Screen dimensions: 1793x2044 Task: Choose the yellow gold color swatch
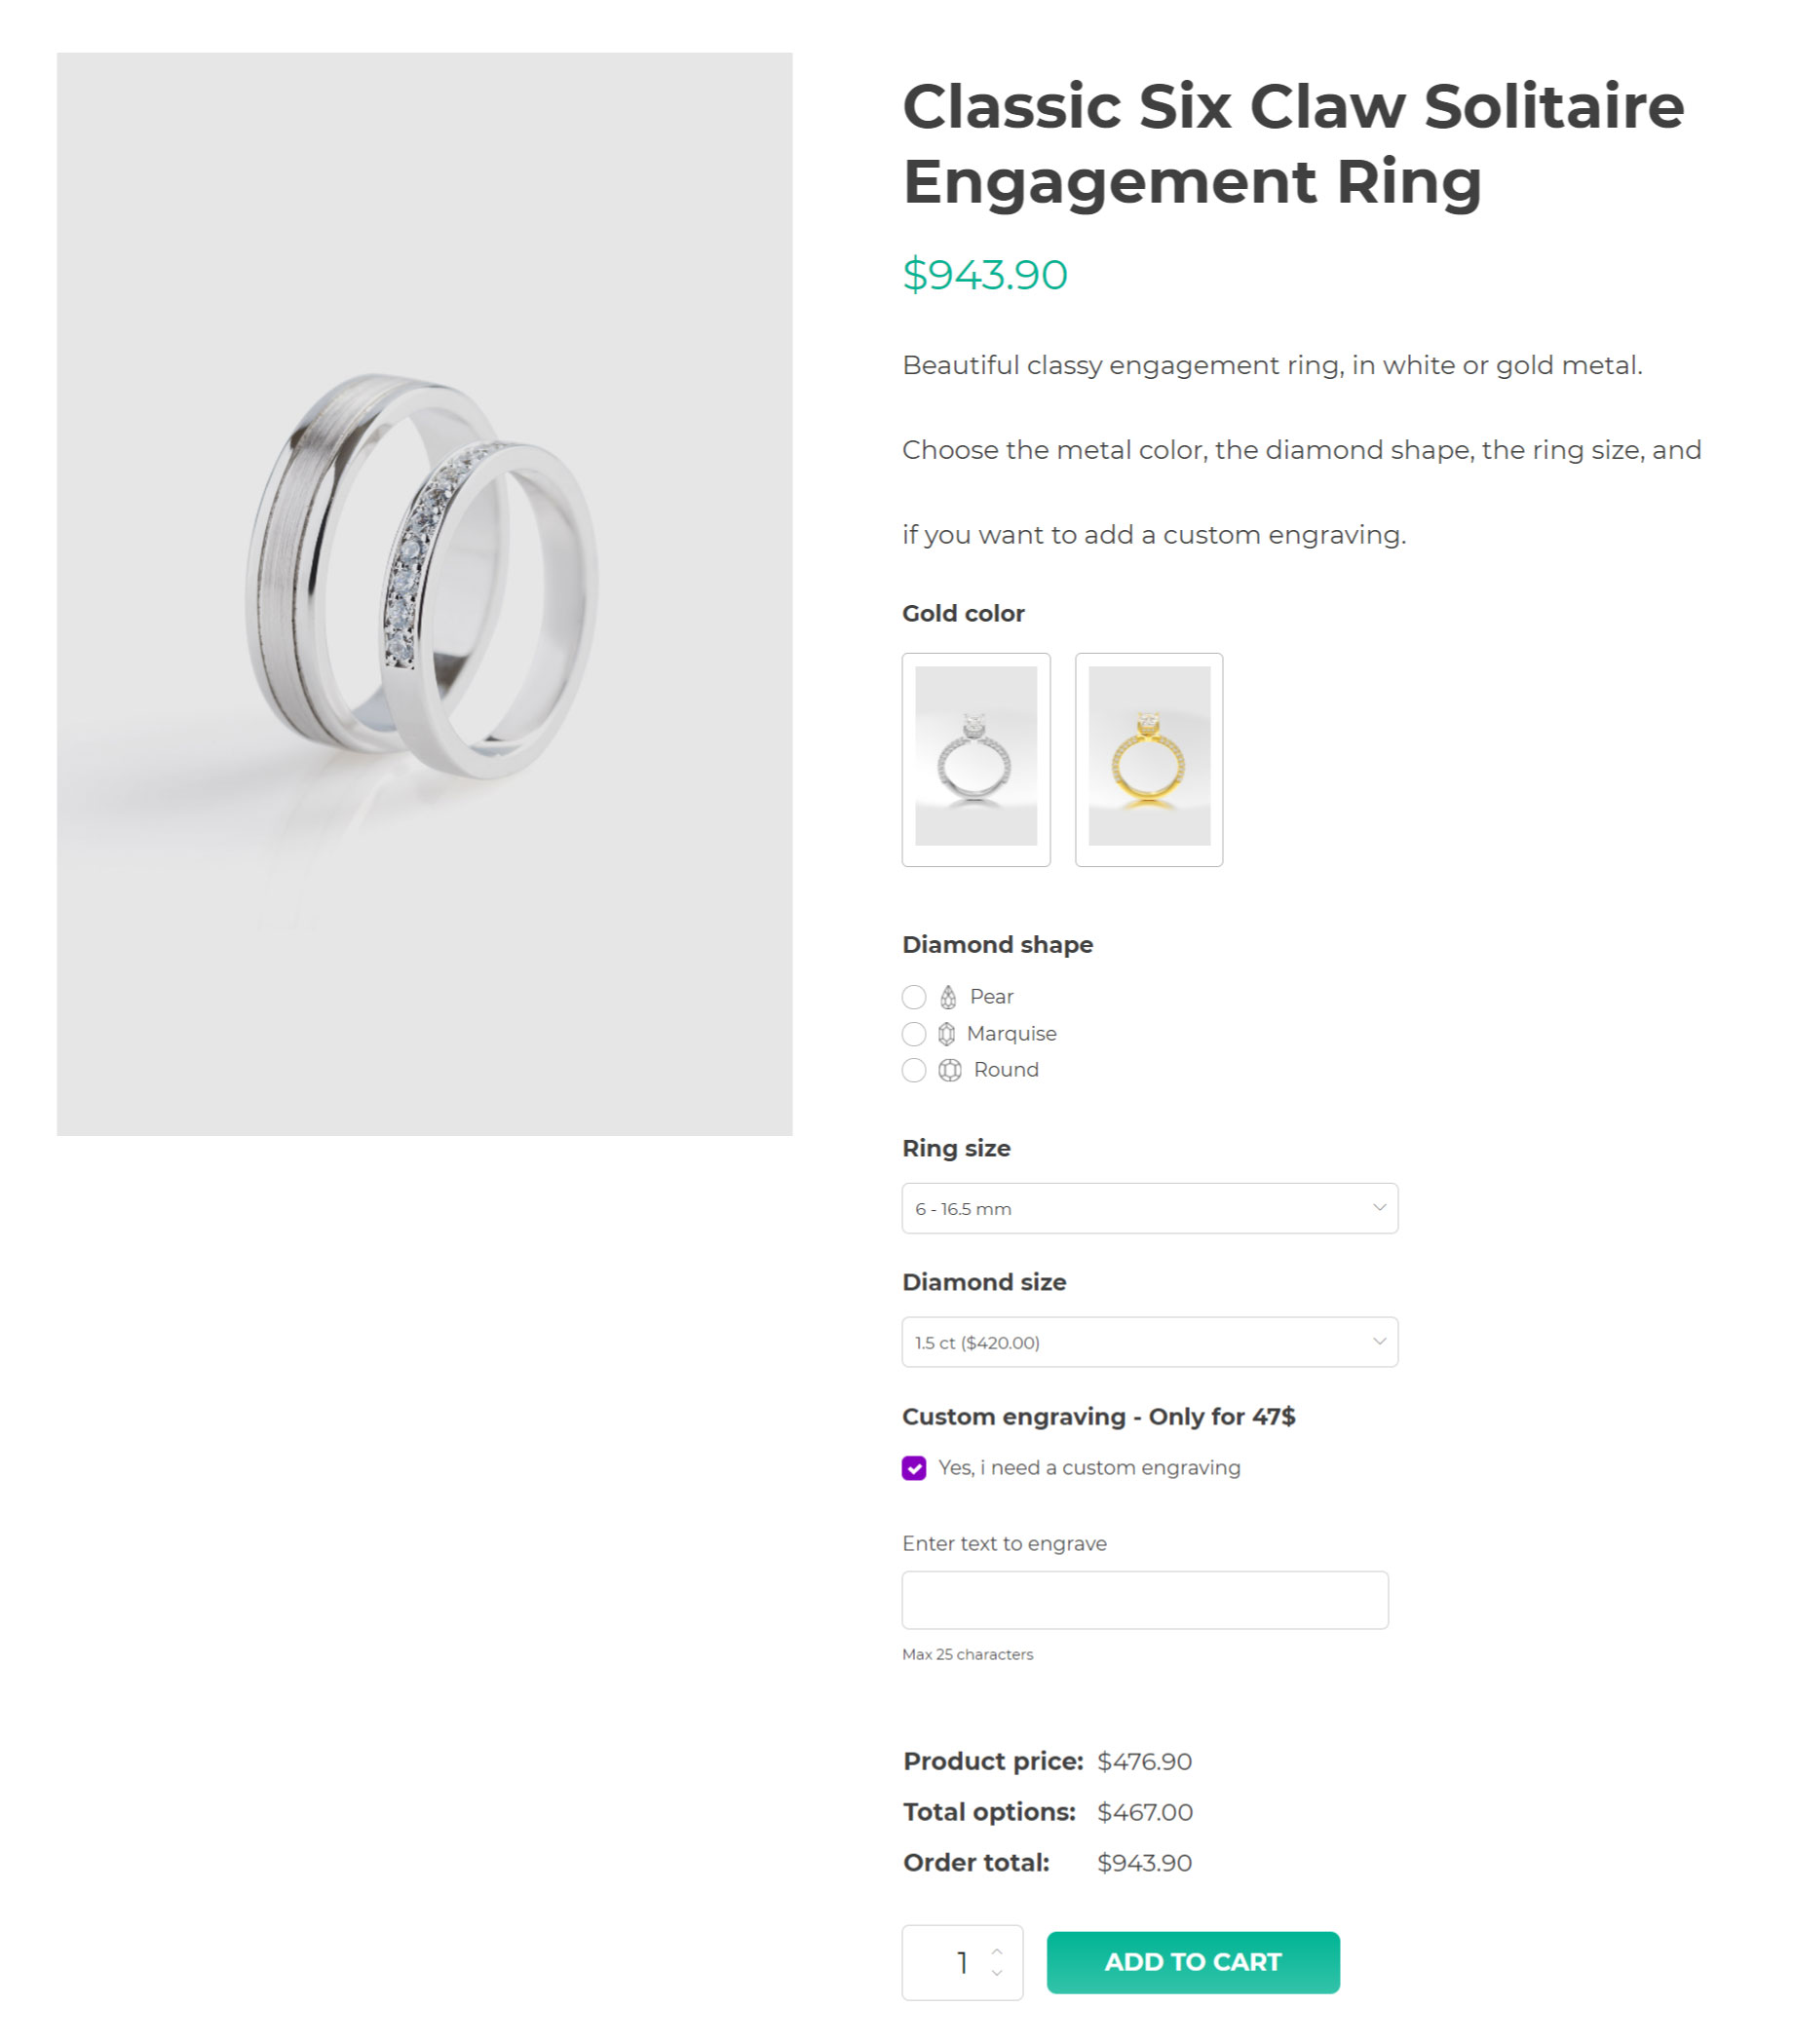1149,759
